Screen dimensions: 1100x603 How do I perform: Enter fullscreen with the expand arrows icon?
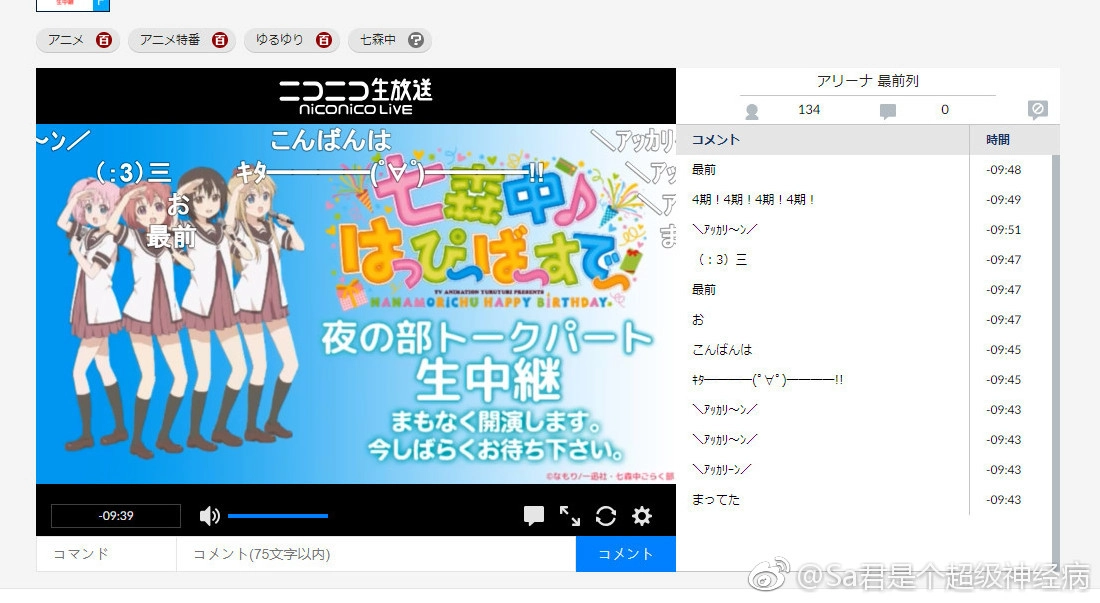570,516
